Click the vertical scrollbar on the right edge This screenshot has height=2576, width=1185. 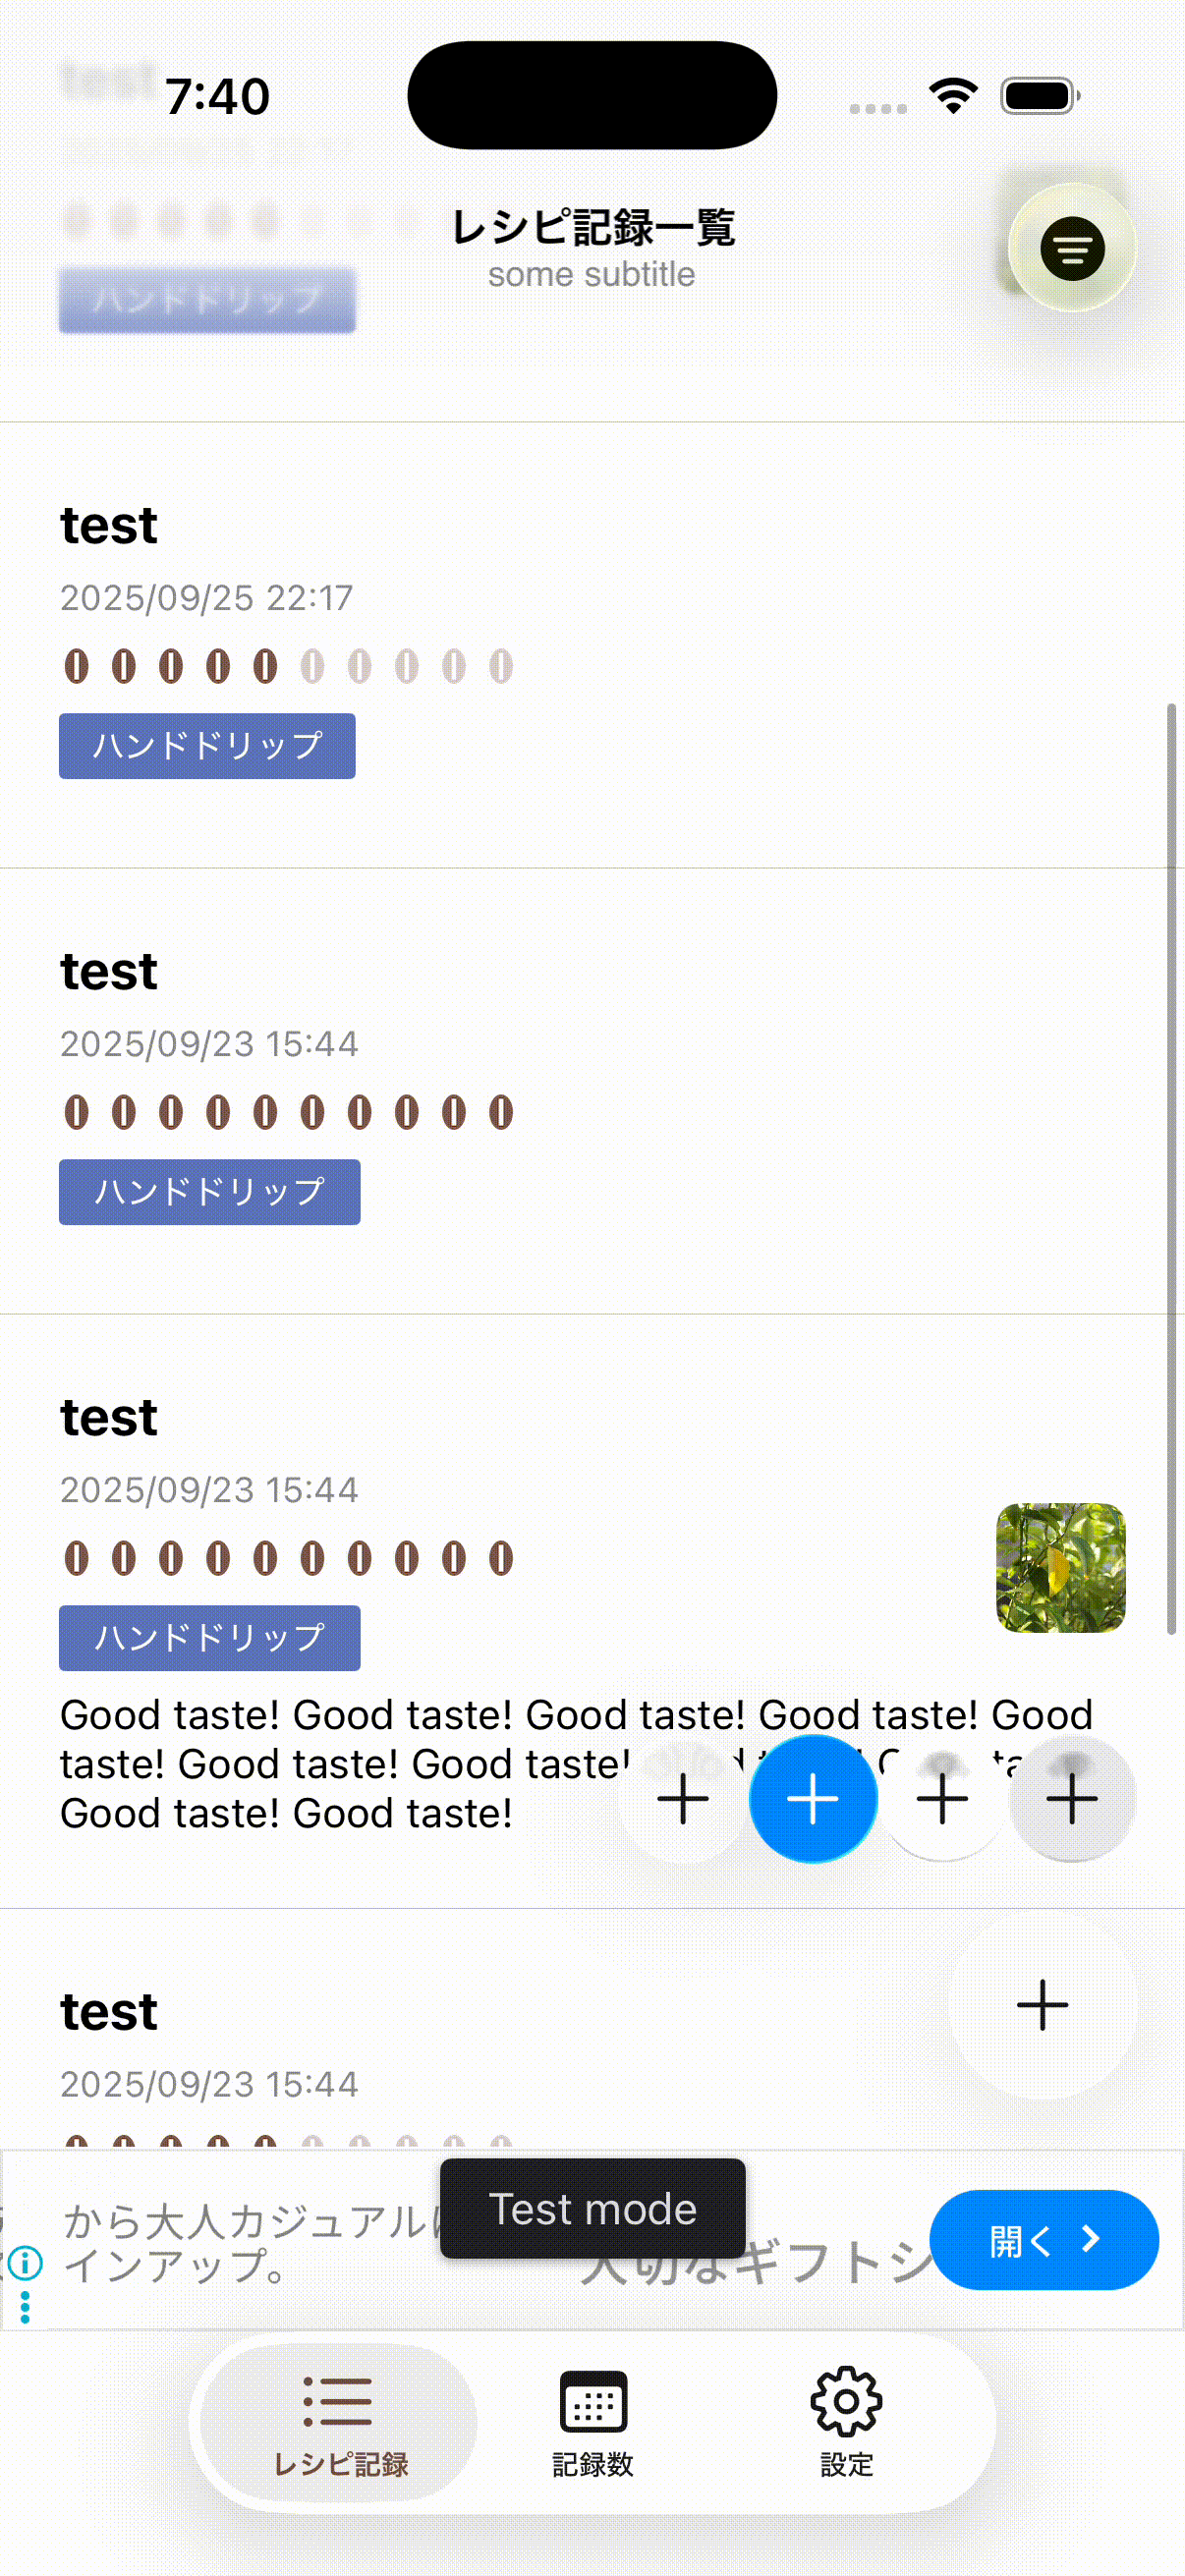(x=1171, y=1168)
